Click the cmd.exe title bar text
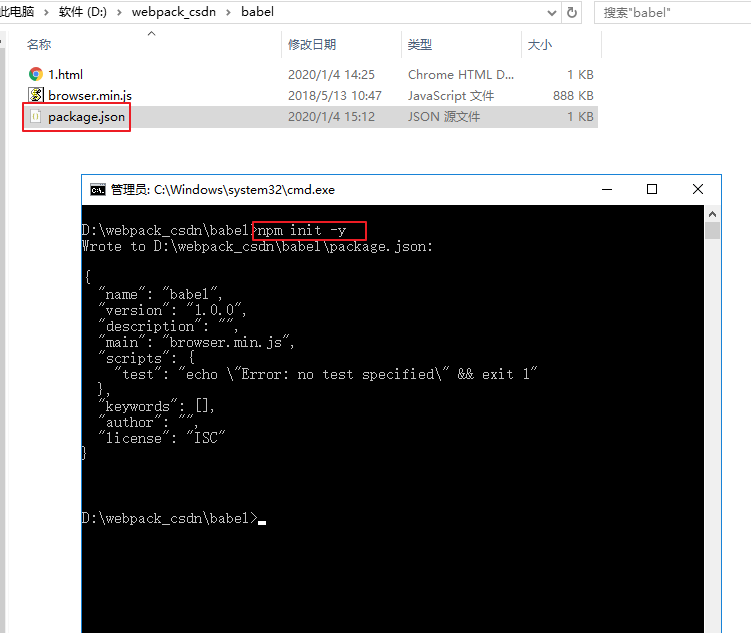Viewport: 751px width, 633px height. point(223,190)
